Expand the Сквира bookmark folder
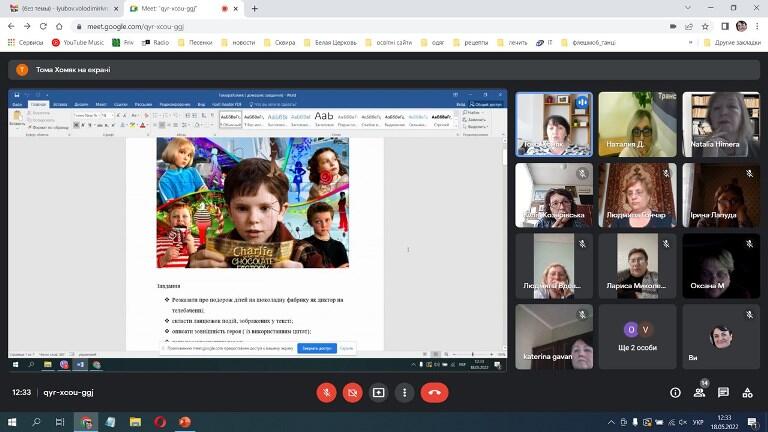The height and width of the screenshot is (432, 768). pos(280,43)
